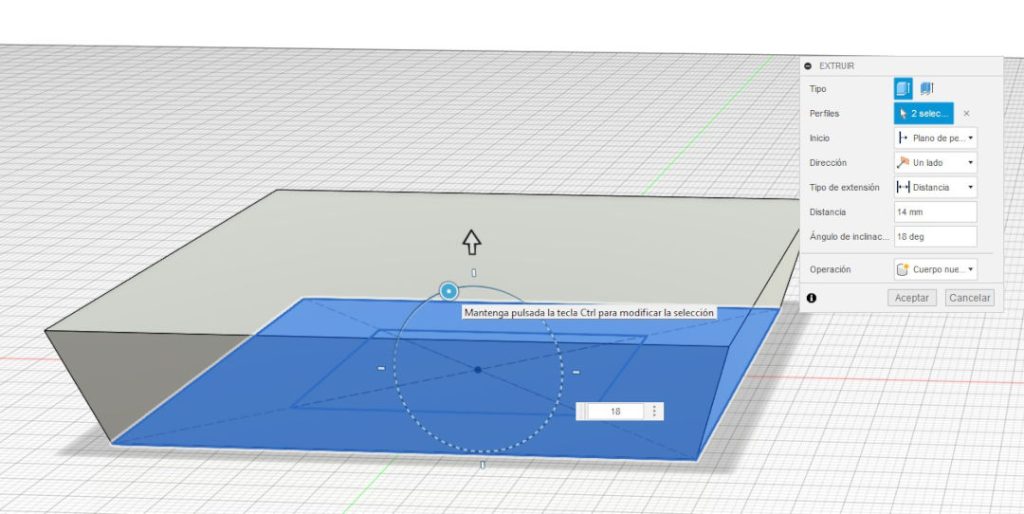The width and height of the screenshot is (1024, 514).
Task: Click the Ángulo de inclinación 18 deg field
Action: pyautogui.click(x=935, y=237)
